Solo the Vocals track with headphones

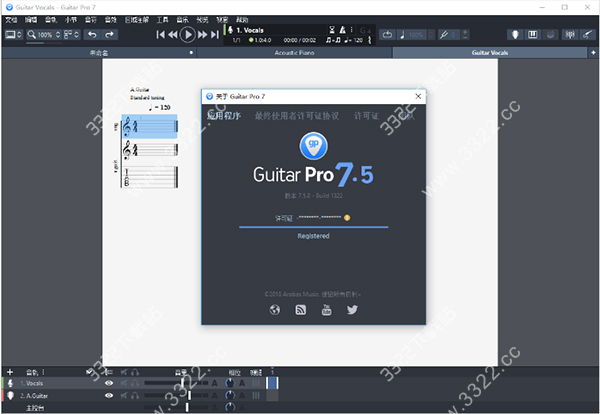(x=135, y=383)
